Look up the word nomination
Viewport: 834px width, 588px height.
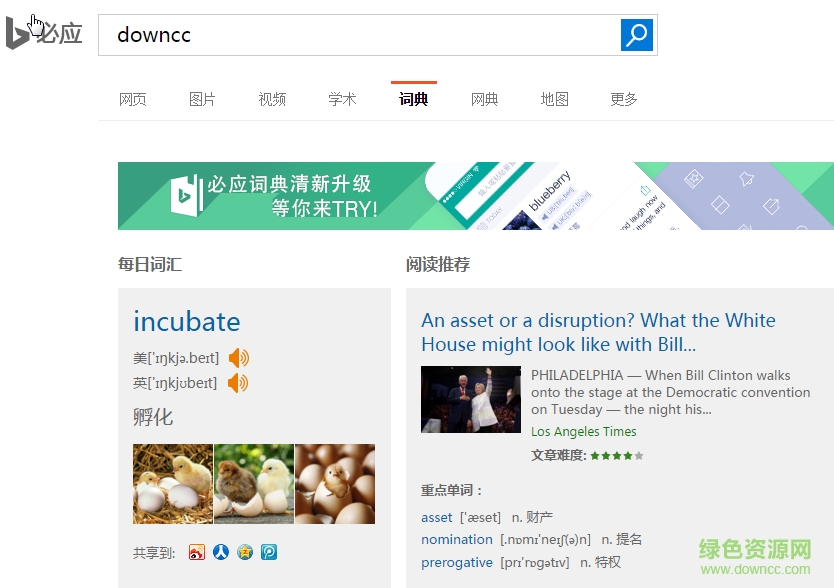(457, 540)
